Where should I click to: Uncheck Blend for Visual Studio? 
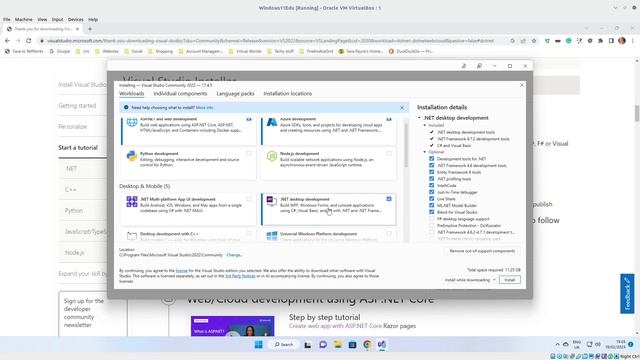[x=431, y=212]
